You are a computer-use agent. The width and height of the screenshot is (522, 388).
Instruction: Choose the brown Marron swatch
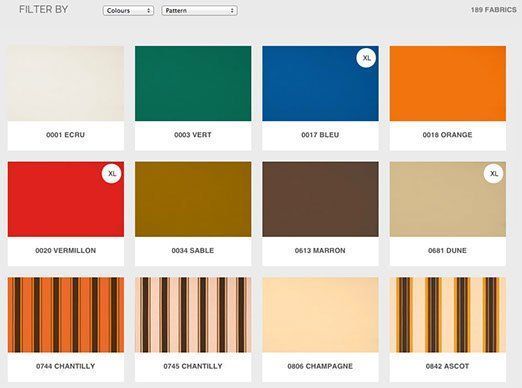click(x=320, y=199)
